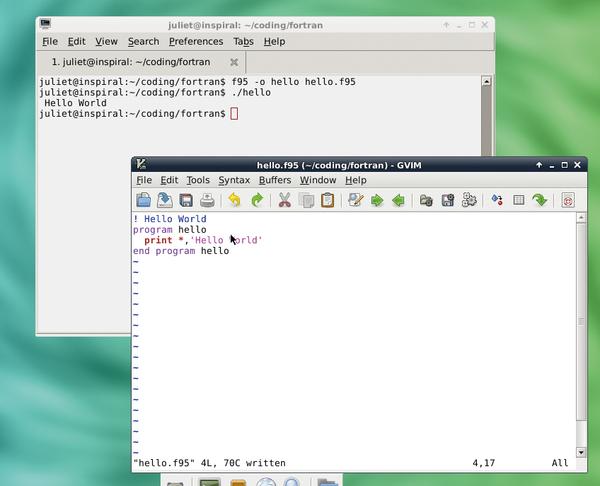Screen dimensions: 600x486
Task: Click the Find Next green right arrow
Action: [x=377, y=200]
